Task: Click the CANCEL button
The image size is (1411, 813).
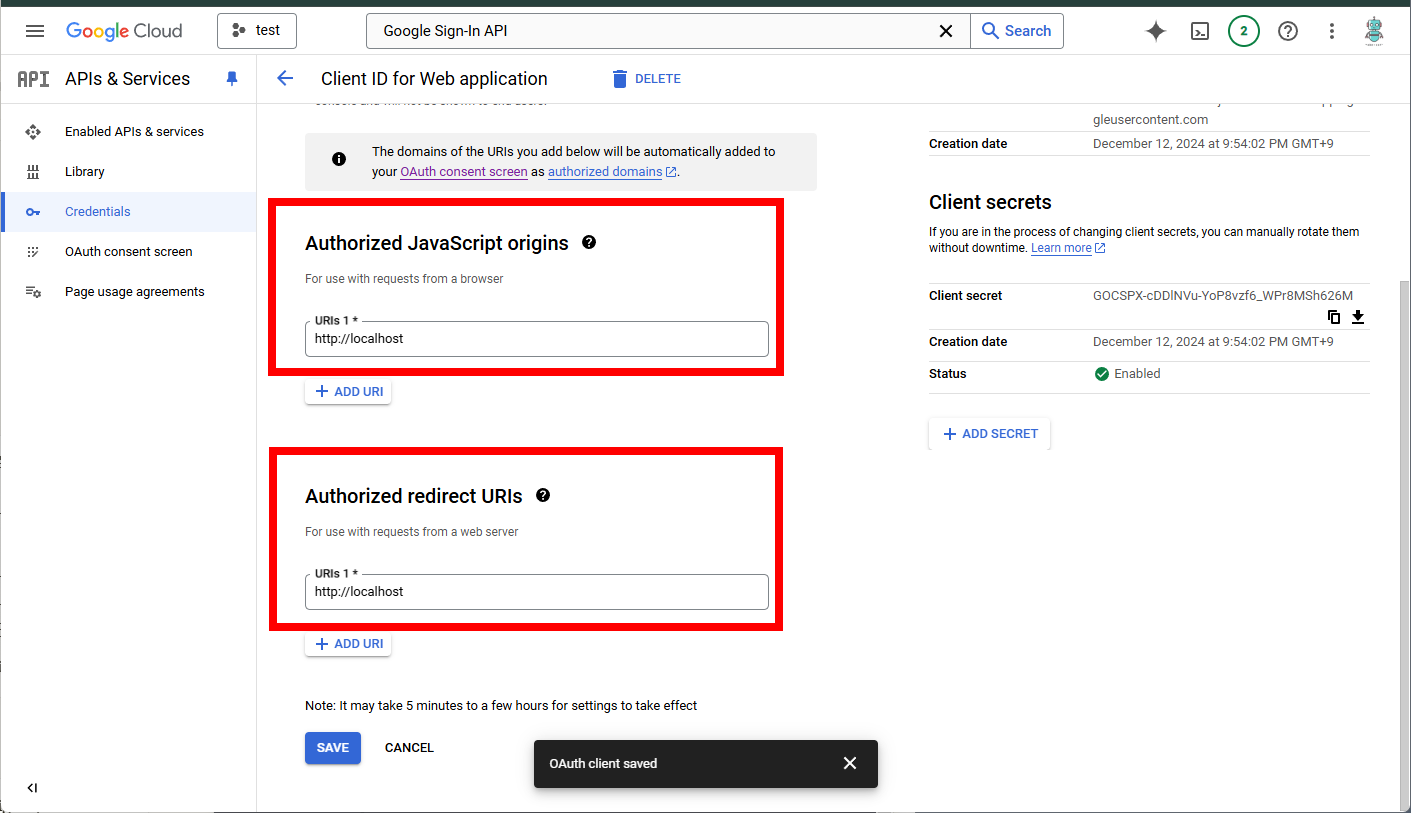Action: [409, 748]
